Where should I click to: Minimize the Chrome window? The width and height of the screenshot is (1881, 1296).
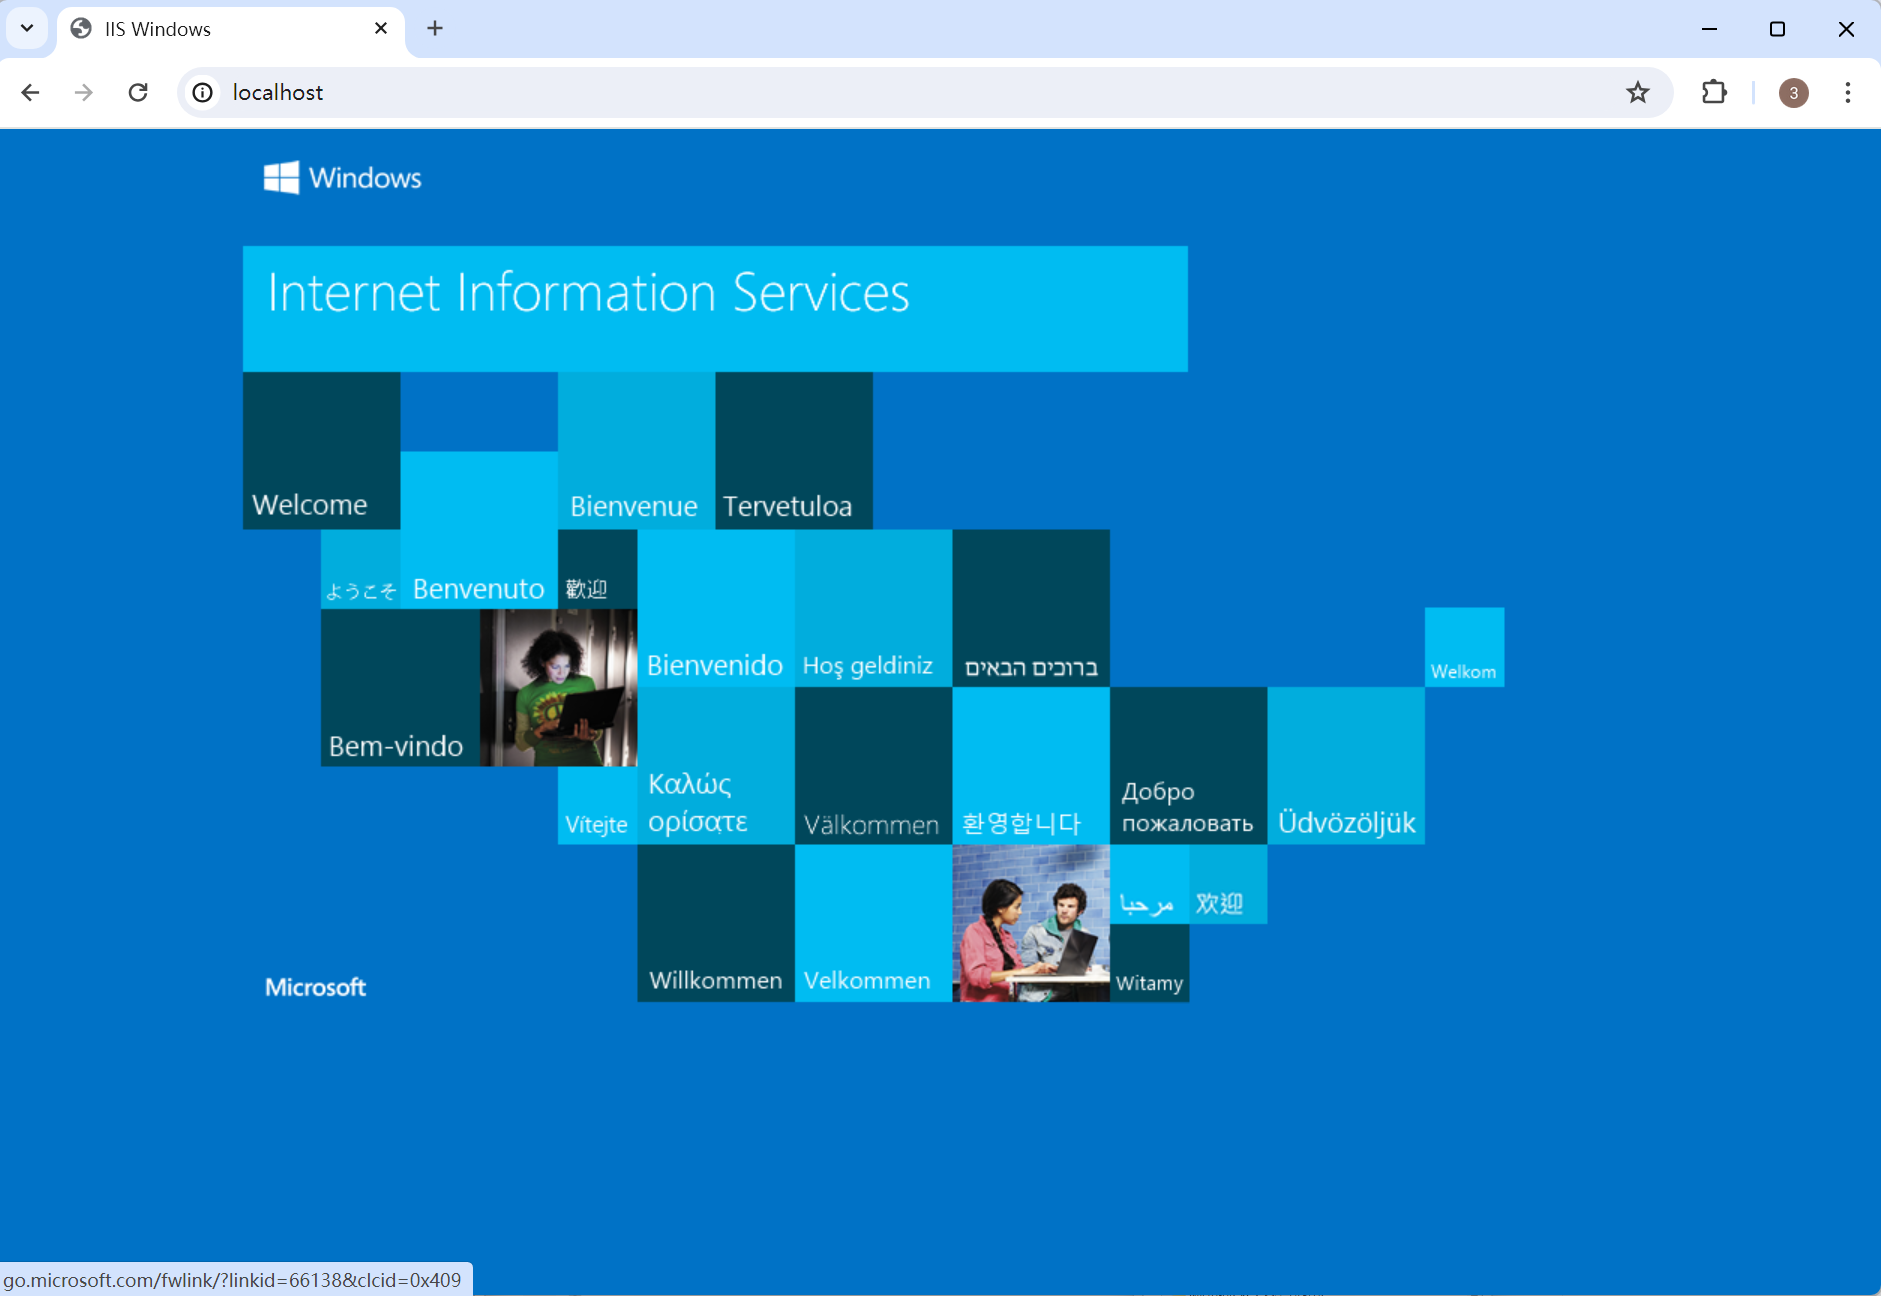point(1709,29)
